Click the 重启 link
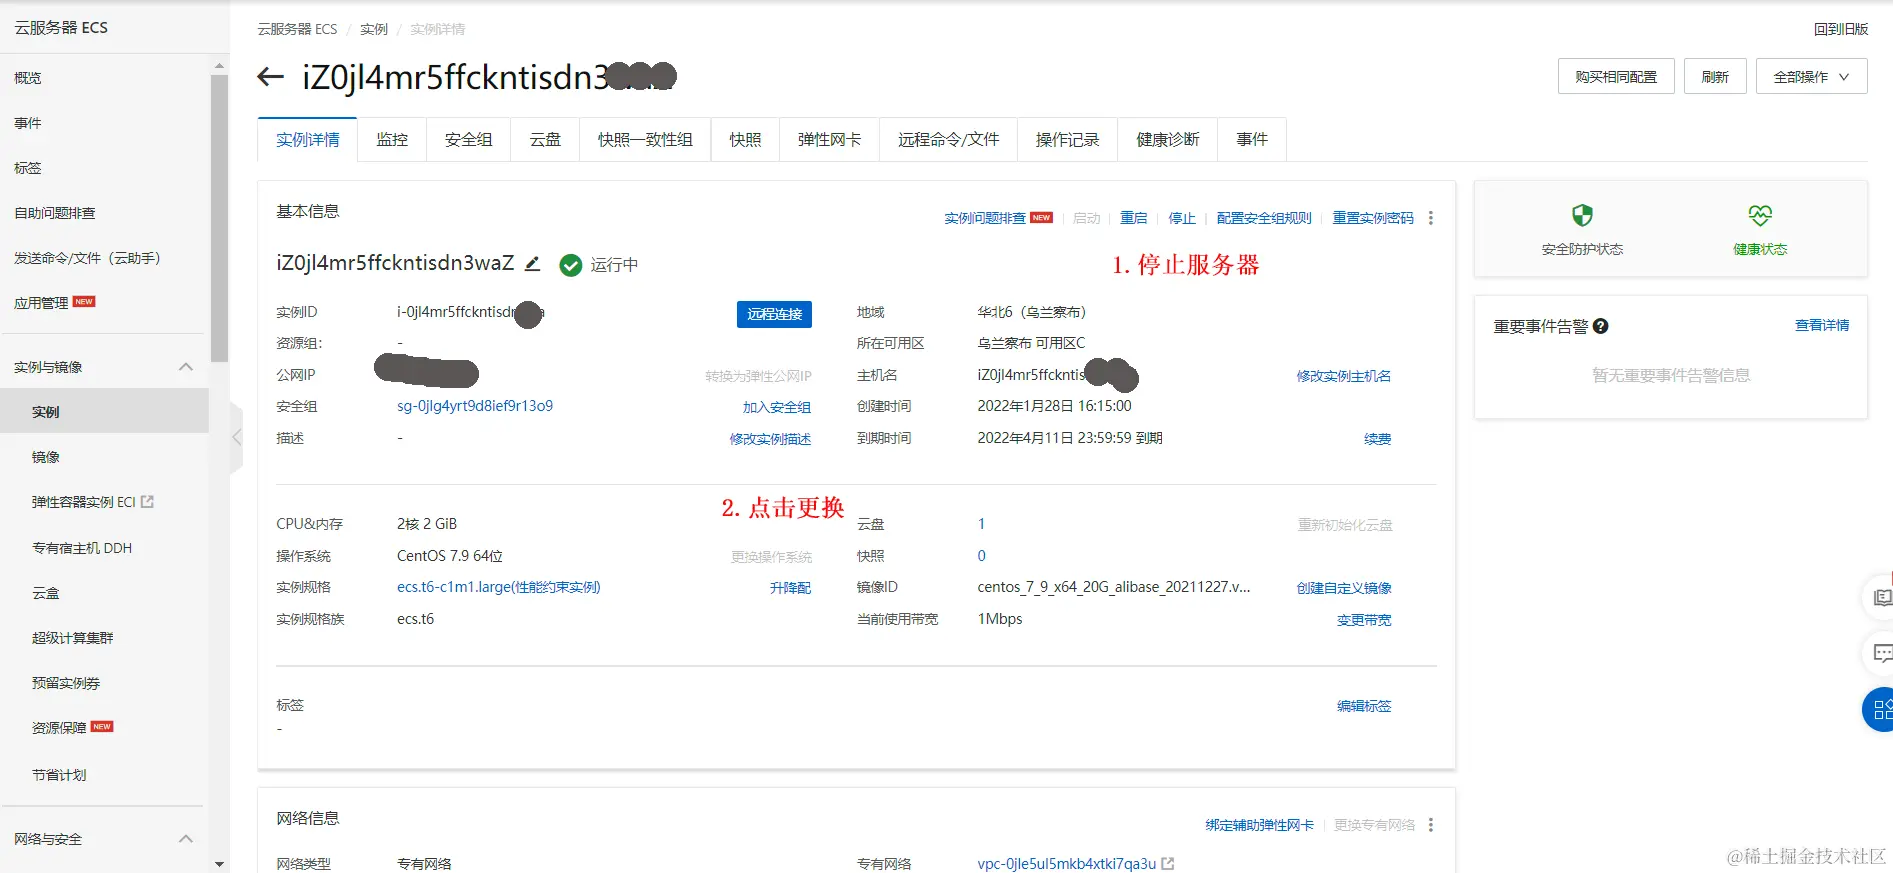 (x=1133, y=218)
